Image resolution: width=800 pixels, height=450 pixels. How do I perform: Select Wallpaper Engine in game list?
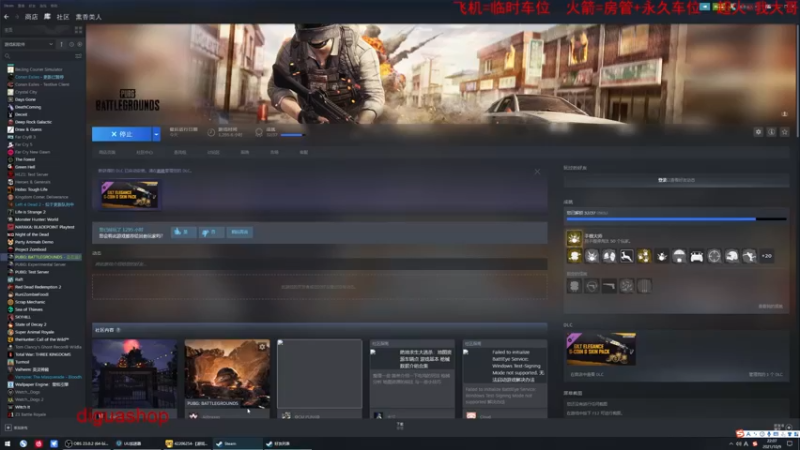tap(41, 384)
